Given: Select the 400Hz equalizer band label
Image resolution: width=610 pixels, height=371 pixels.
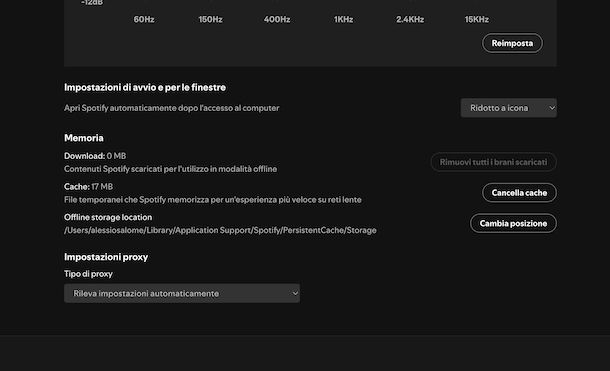Looking at the screenshot, I should [x=277, y=19].
